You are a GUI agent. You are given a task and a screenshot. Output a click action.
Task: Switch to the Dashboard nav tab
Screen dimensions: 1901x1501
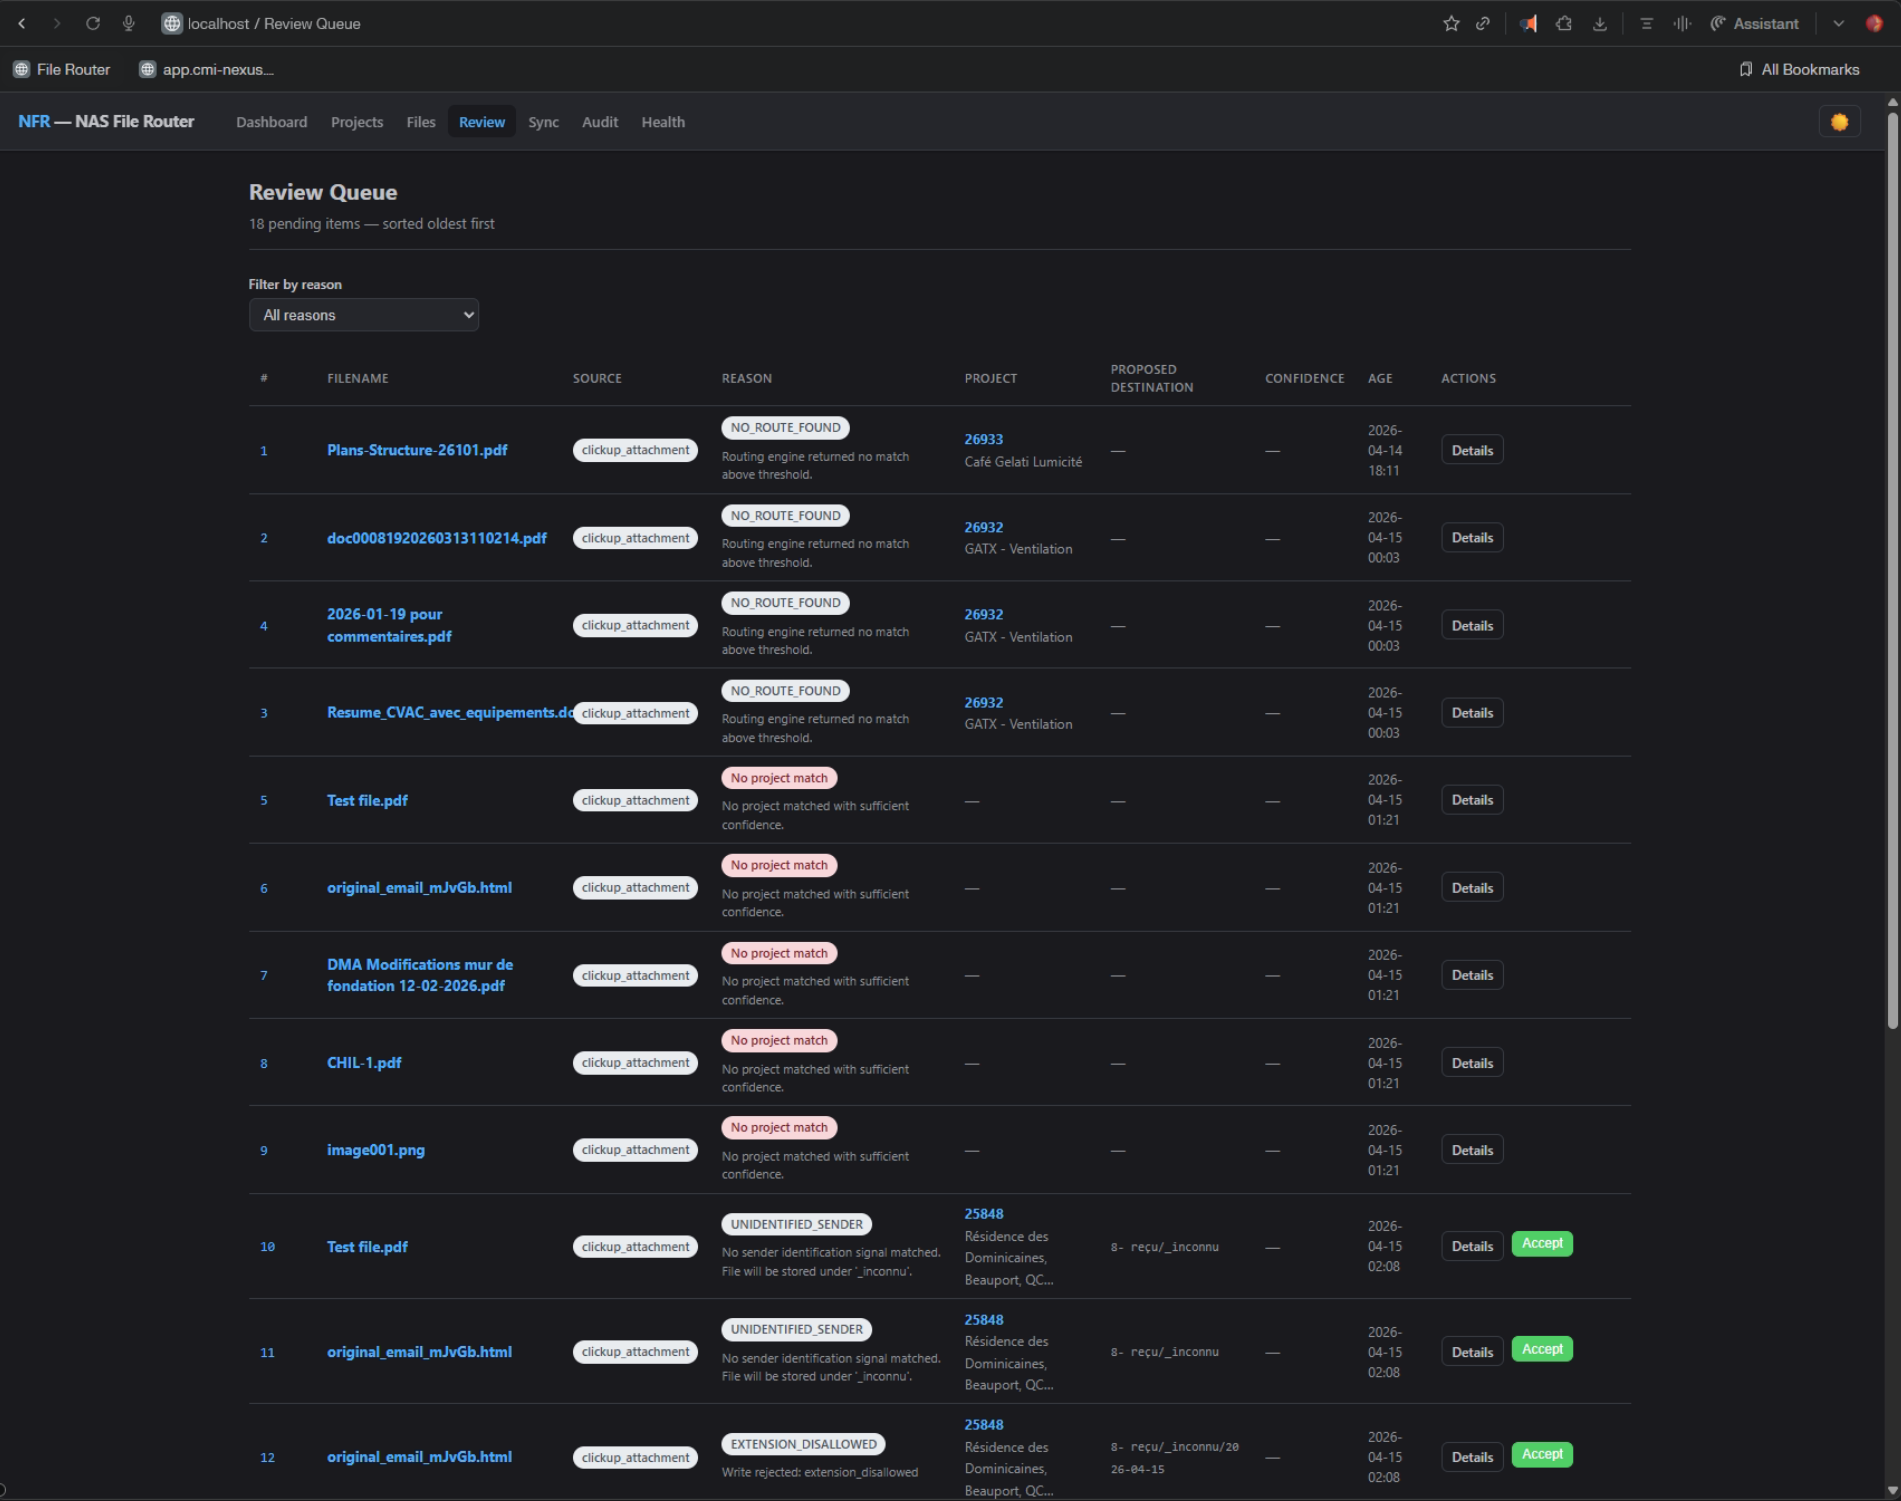click(x=271, y=122)
